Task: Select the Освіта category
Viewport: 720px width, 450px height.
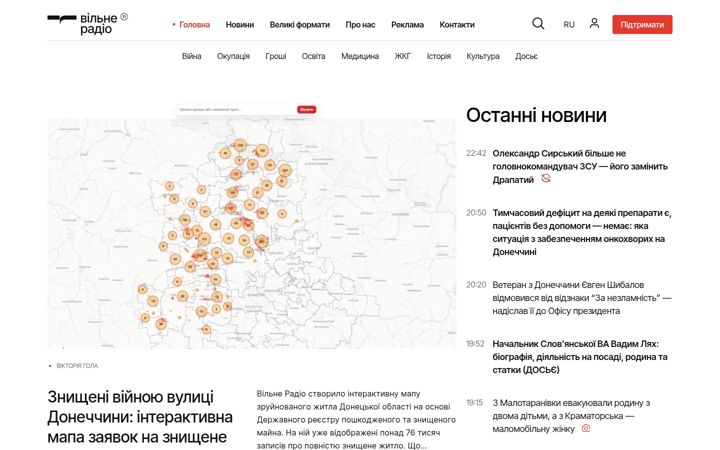Action: (x=314, y=56)
